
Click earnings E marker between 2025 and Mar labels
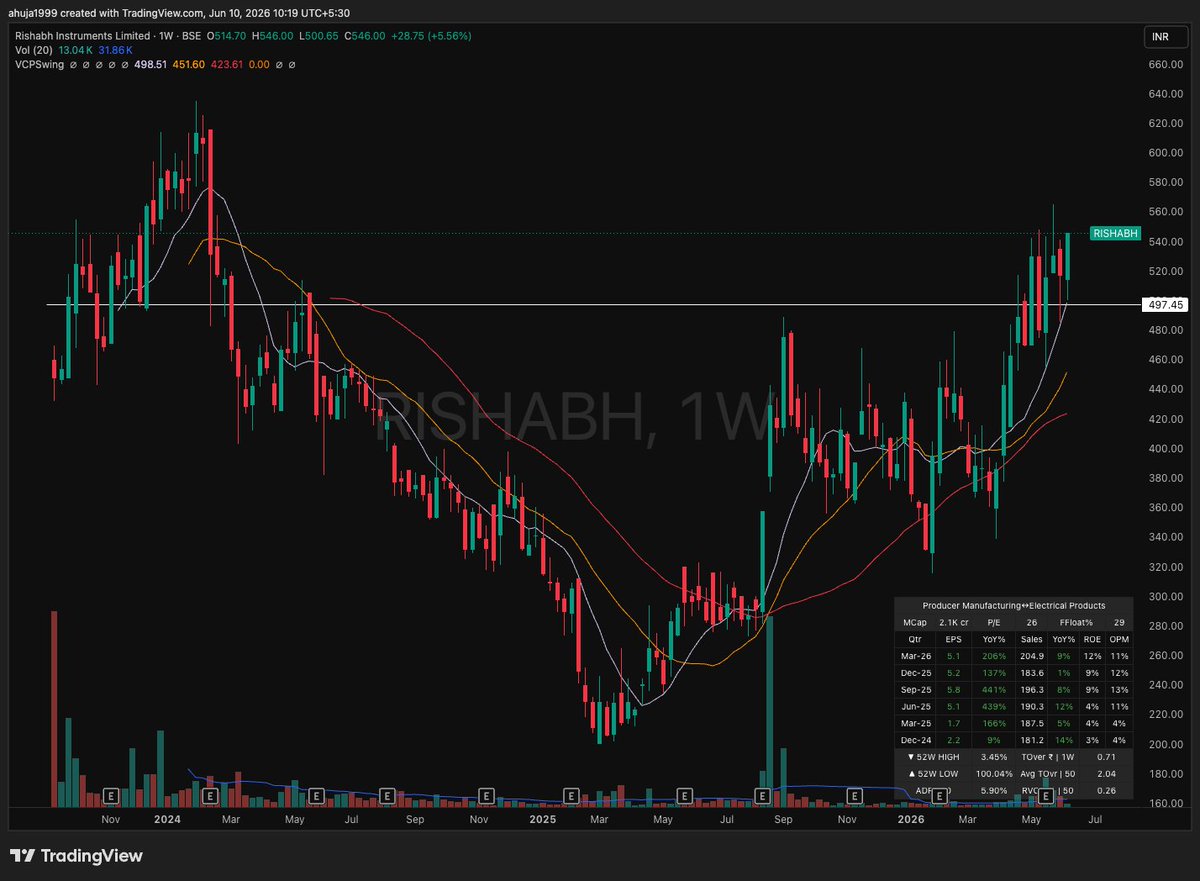point(570,796)
